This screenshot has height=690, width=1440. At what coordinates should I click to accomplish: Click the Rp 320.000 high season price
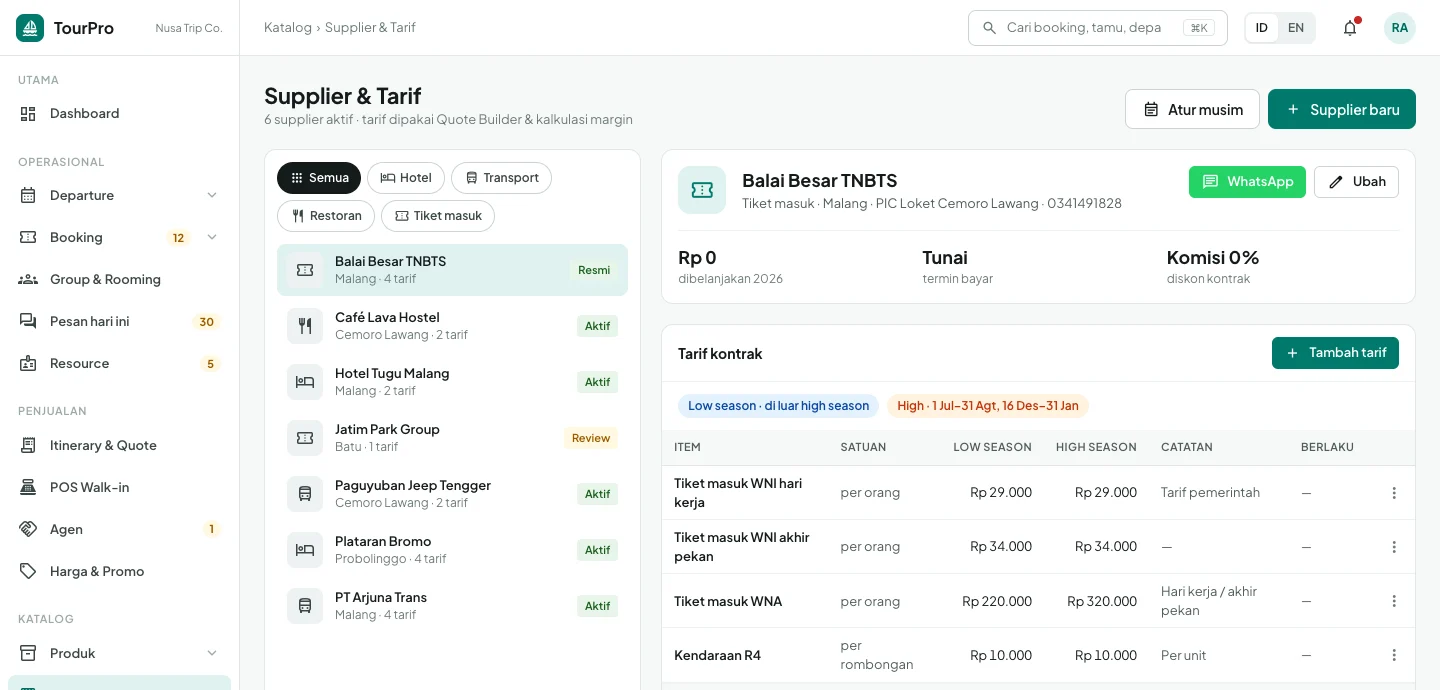(1101, 602)
